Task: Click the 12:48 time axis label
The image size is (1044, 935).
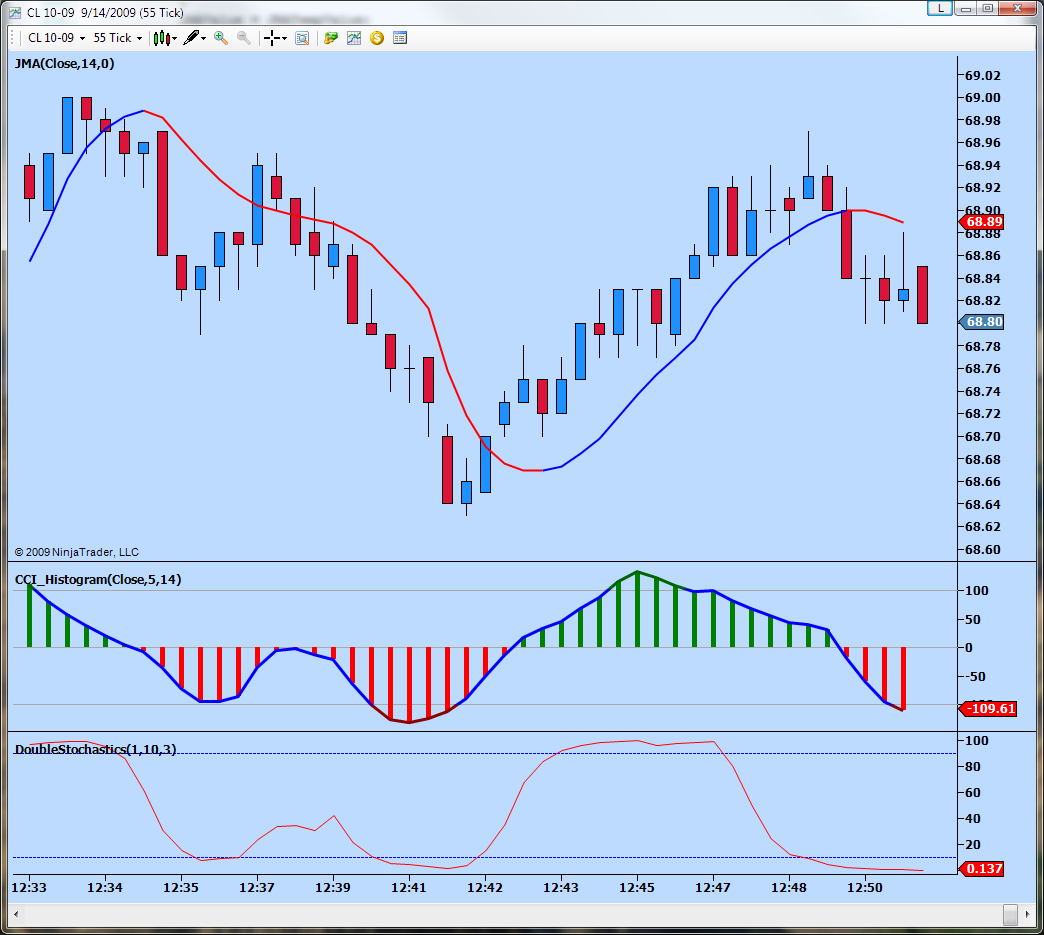Action: [789, 887]
